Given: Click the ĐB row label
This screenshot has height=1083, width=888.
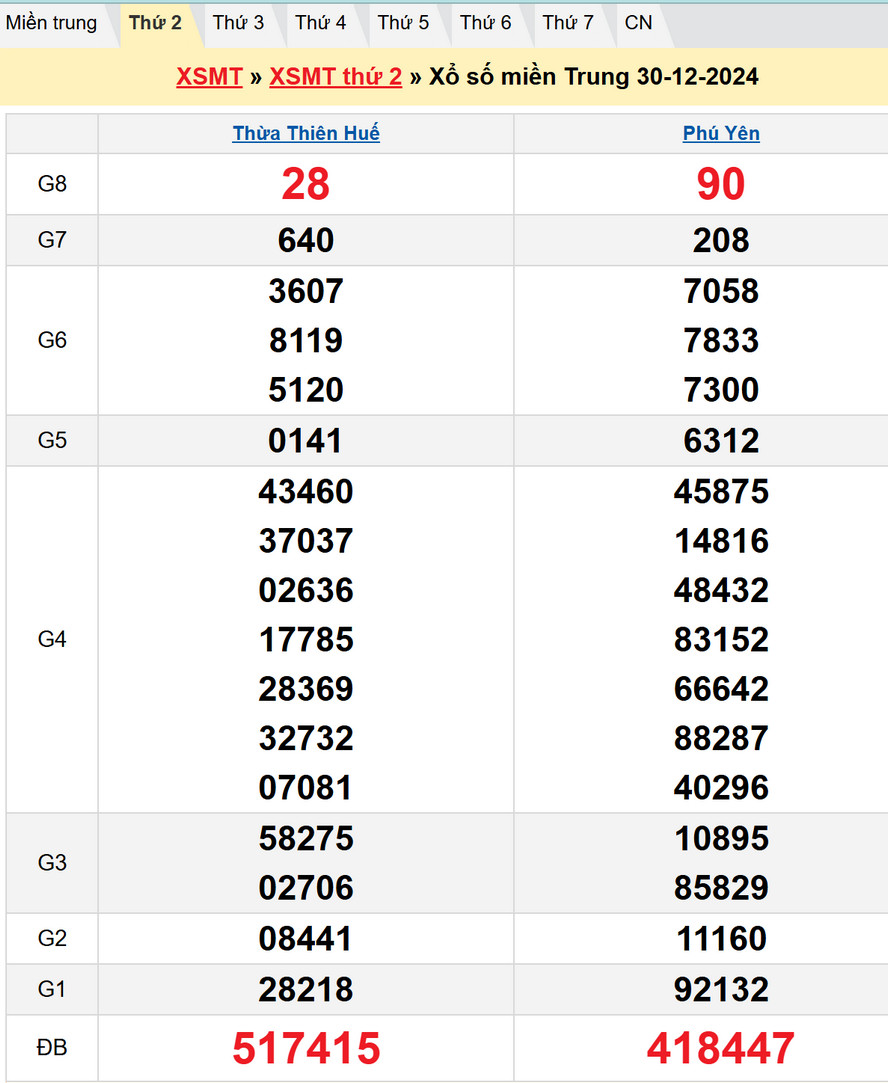Looking at the screenshot, I should tap(52, 1048).
